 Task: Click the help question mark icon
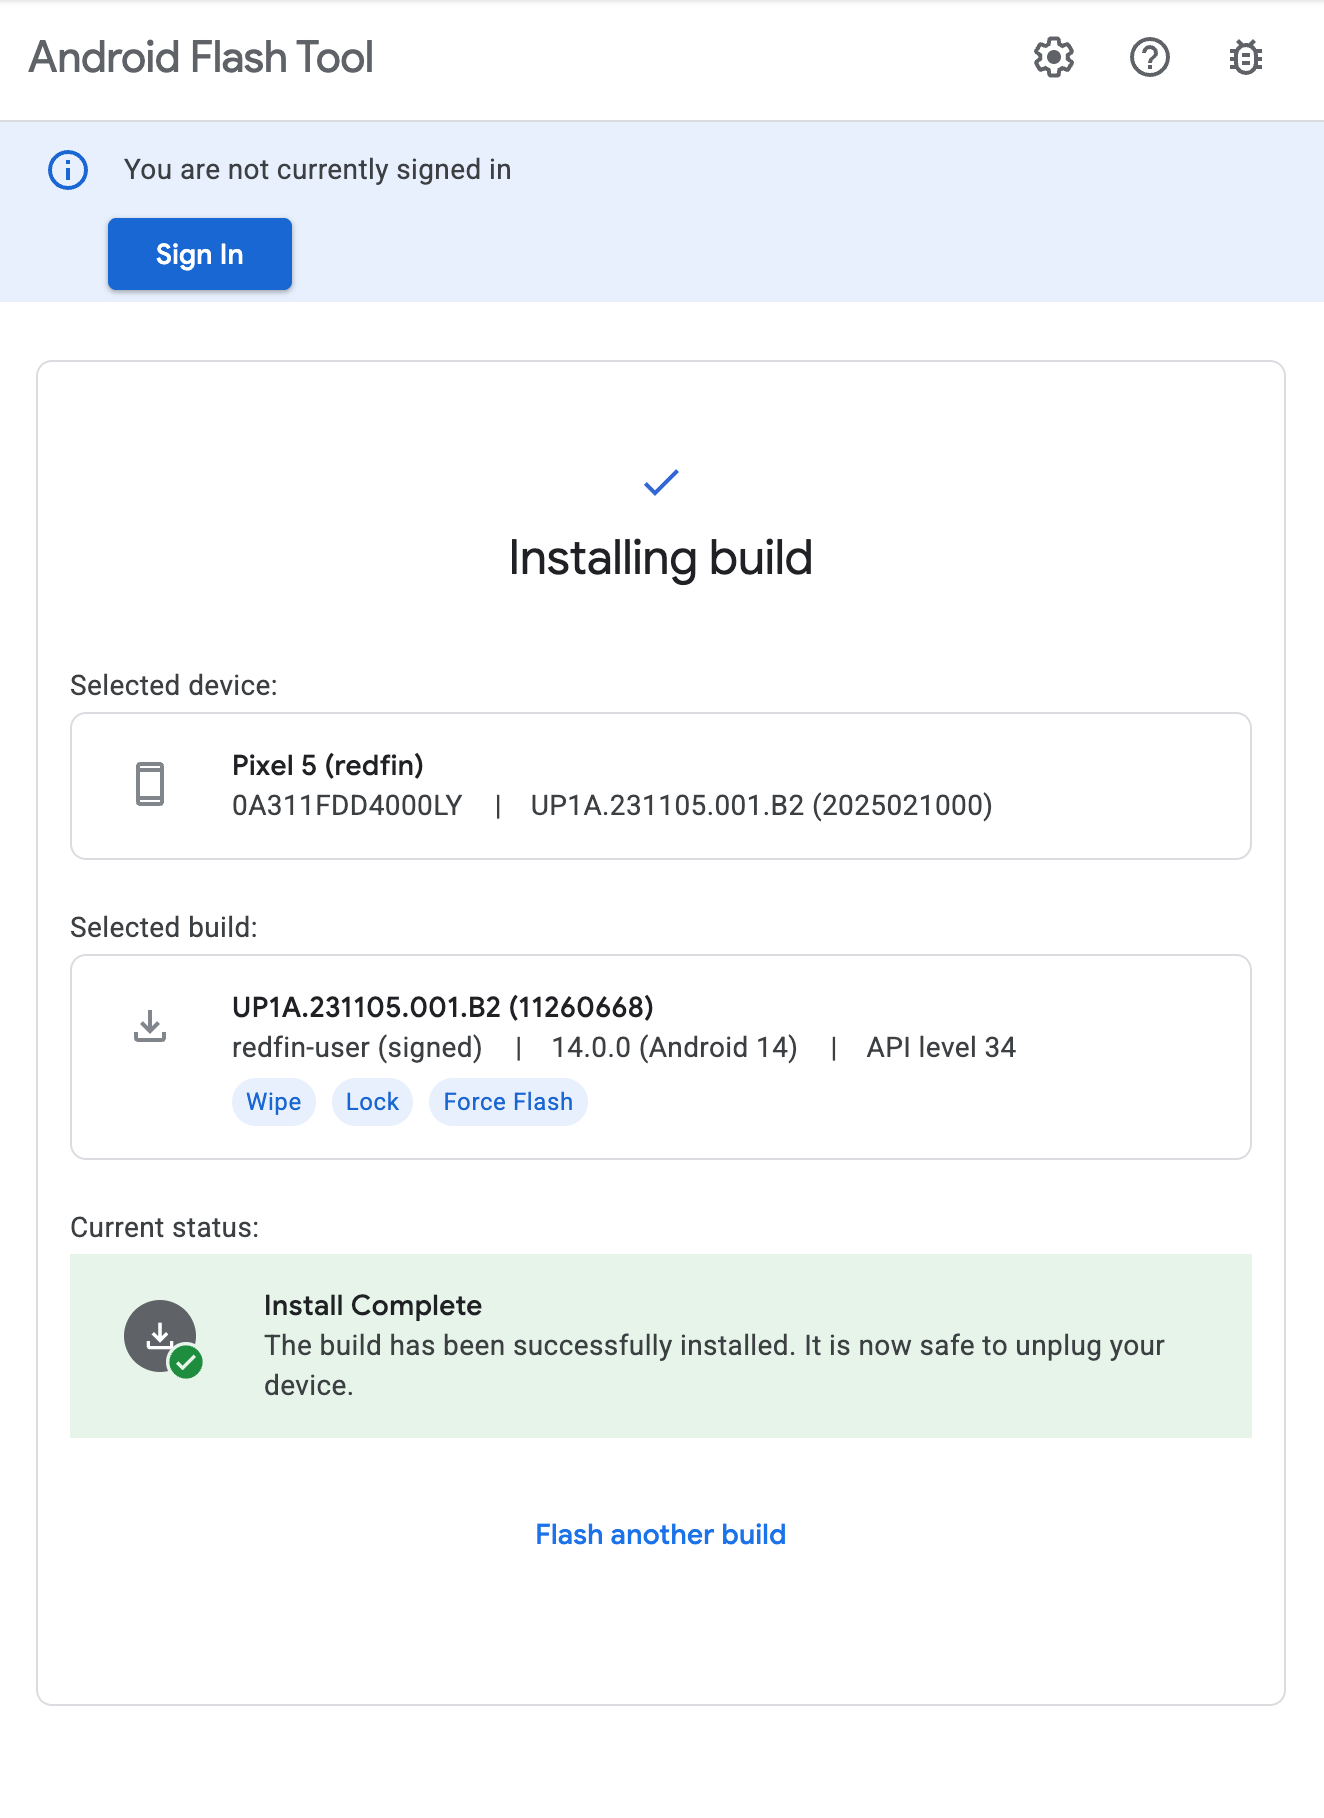pos(1150,58)
